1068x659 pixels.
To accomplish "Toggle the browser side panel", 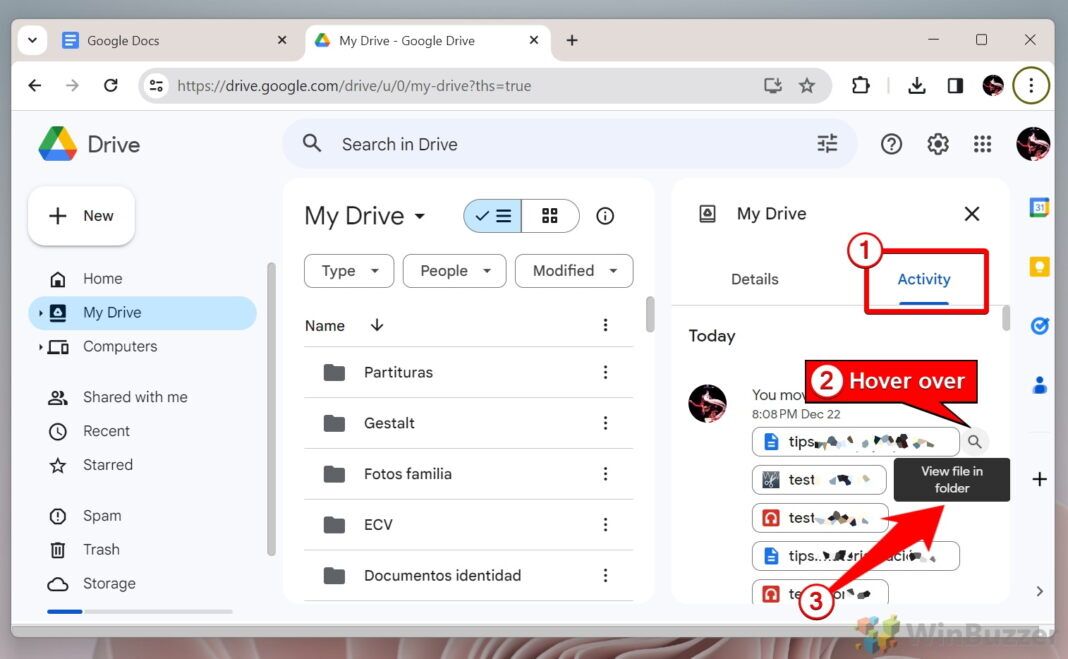I will click(x=955, y=86).
